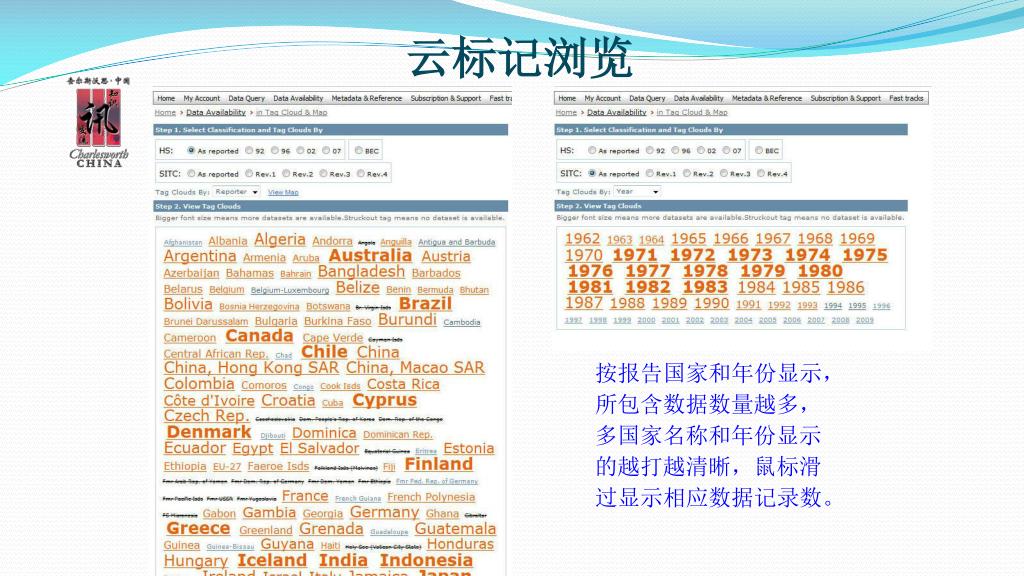This screenshot has height=576, width=1024.
Task: Click the Charlesworth China logo
Action: tap(99, 123)
